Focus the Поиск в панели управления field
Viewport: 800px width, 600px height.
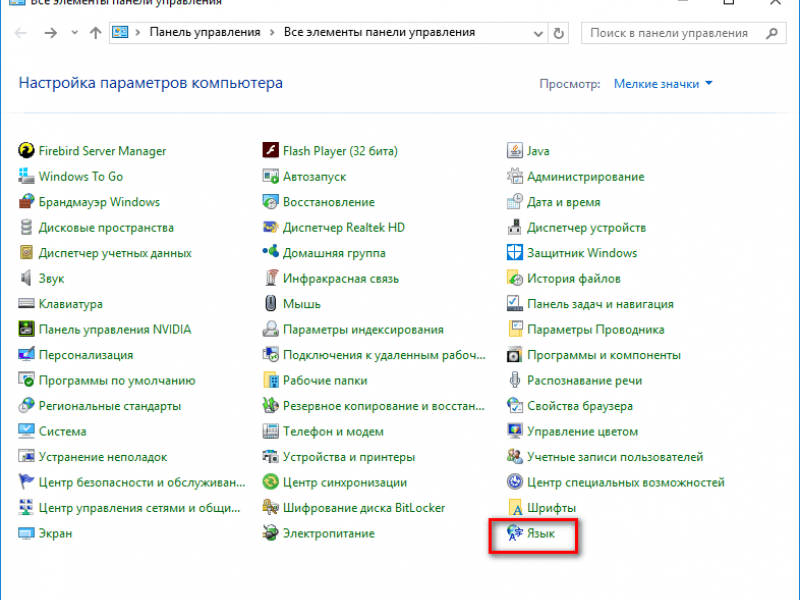(x=683, y=33)
